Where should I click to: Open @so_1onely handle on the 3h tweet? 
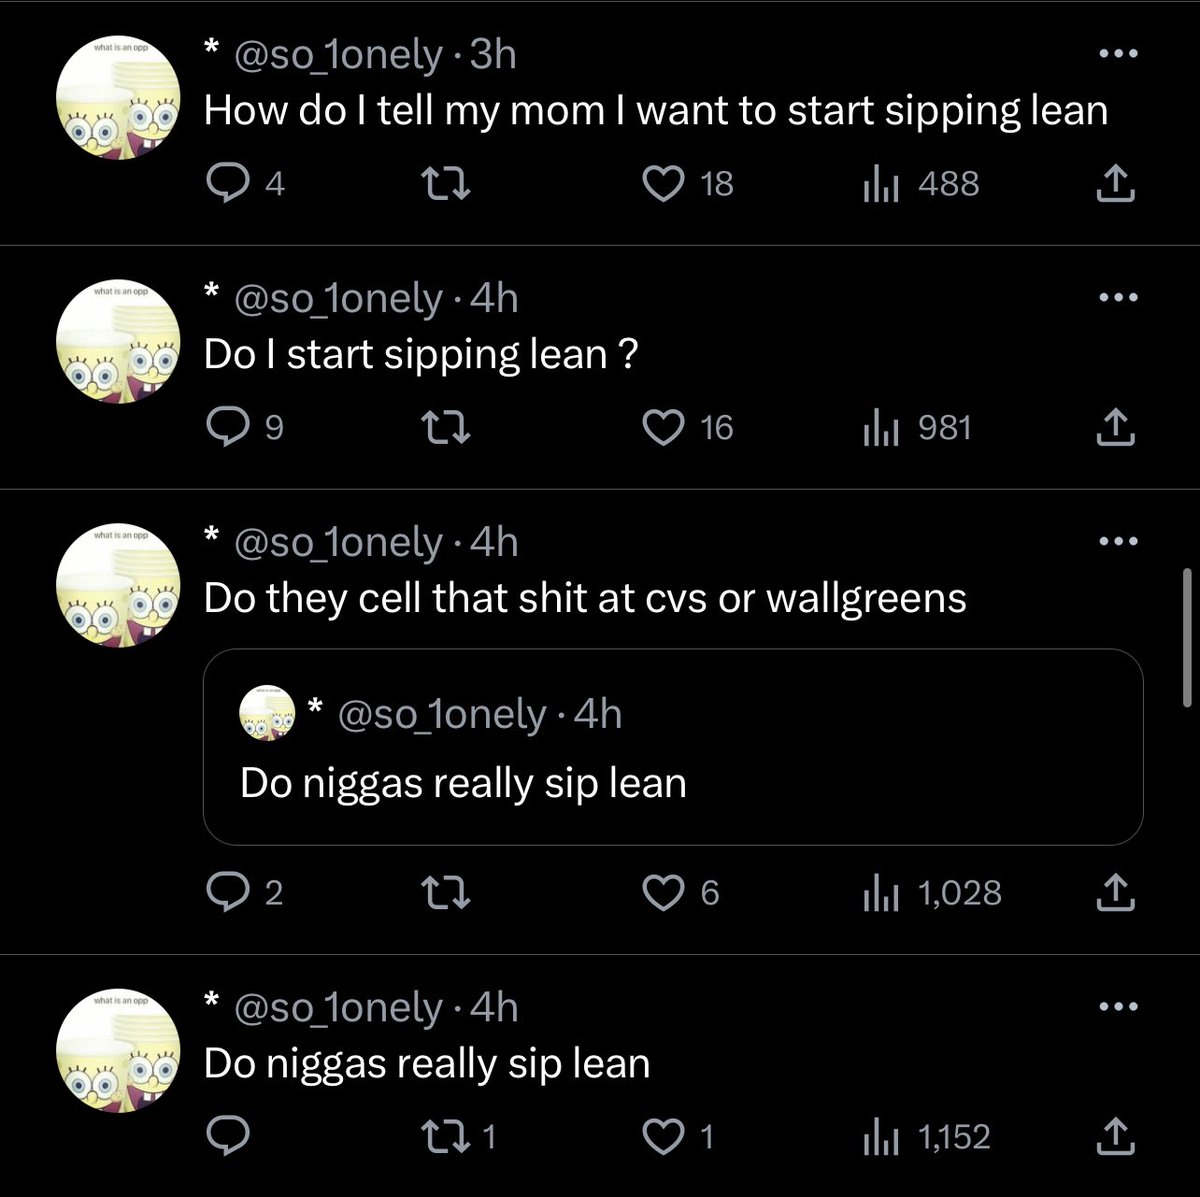pyautogui.click(x=338, y=55)
